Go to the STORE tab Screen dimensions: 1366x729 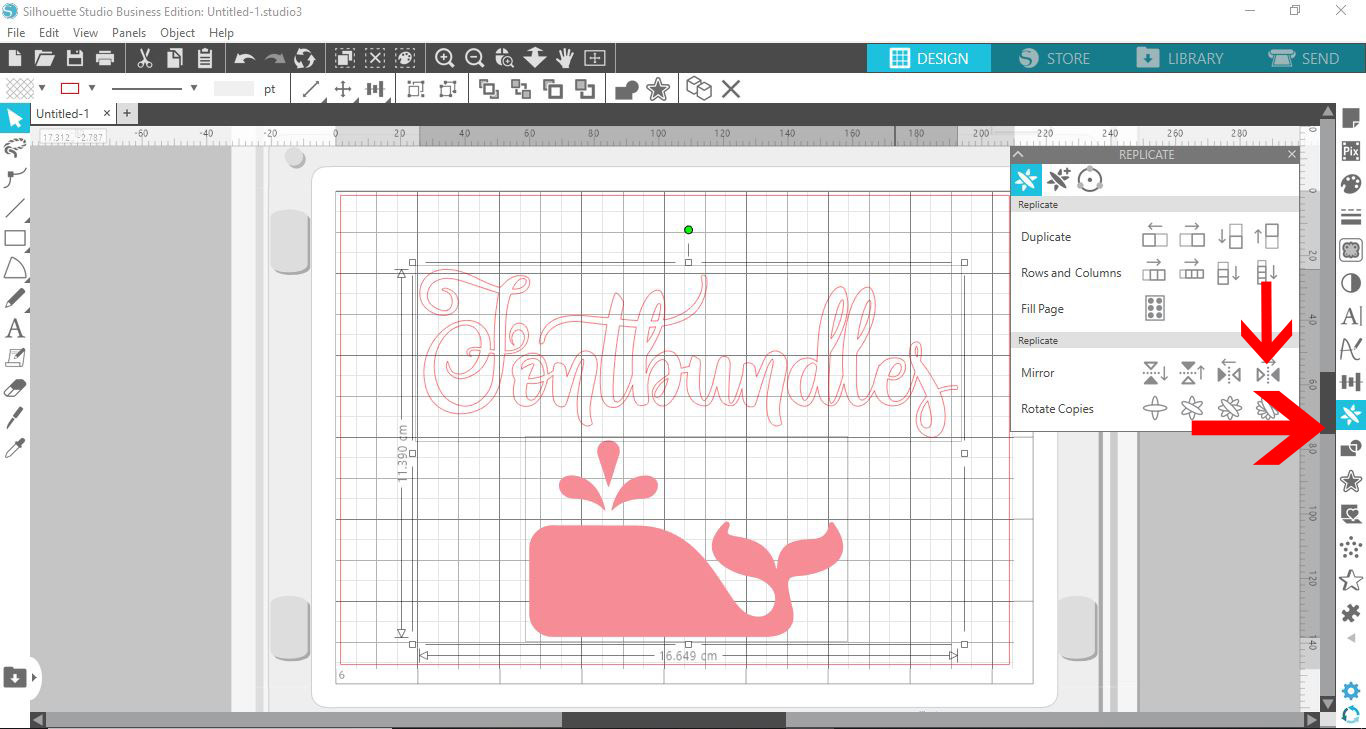tap(1054, 58)
